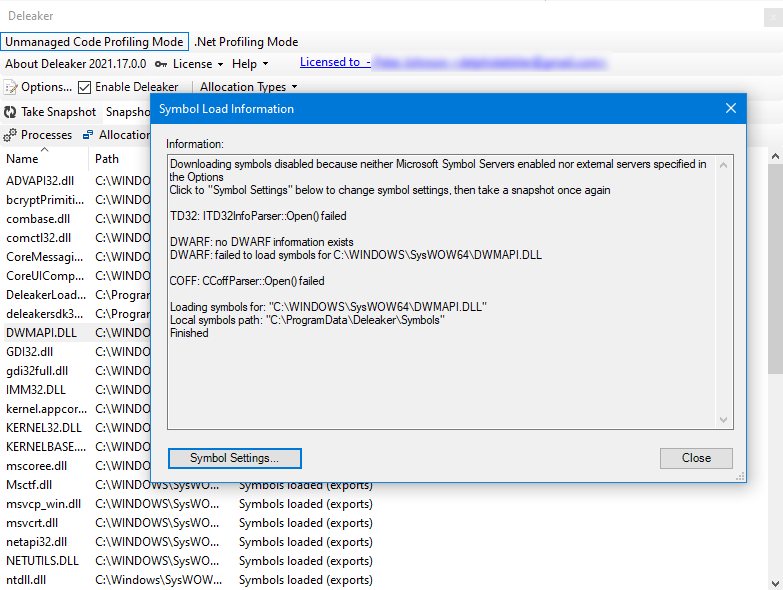Open the Processes tab
Viewport: 783px width, 590px height.
pyautogui.click(x=38, y=135)
